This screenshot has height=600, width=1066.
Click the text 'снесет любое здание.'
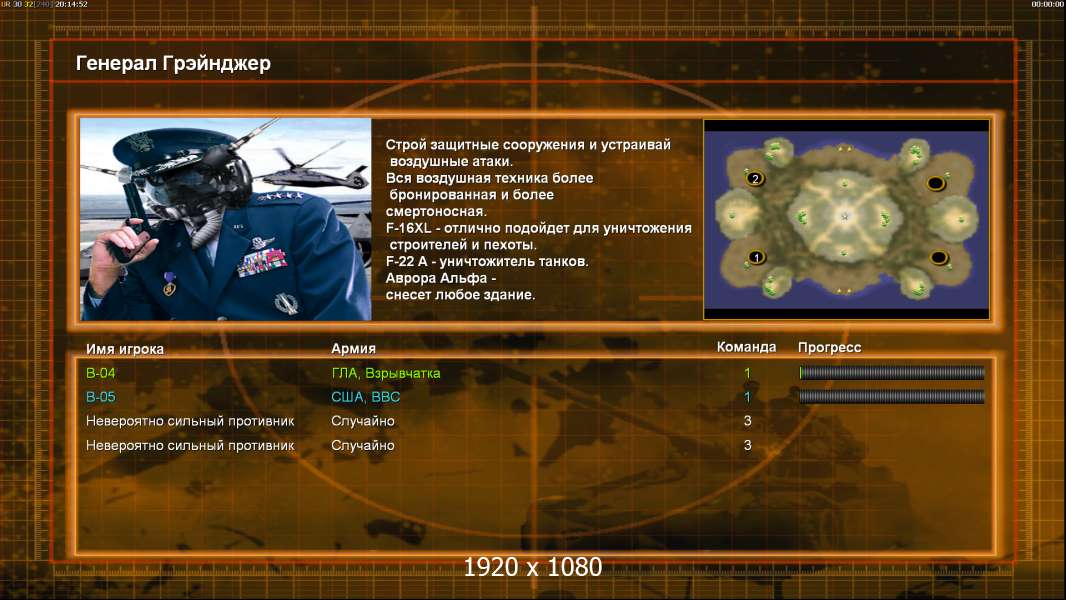tap(460, 295)
